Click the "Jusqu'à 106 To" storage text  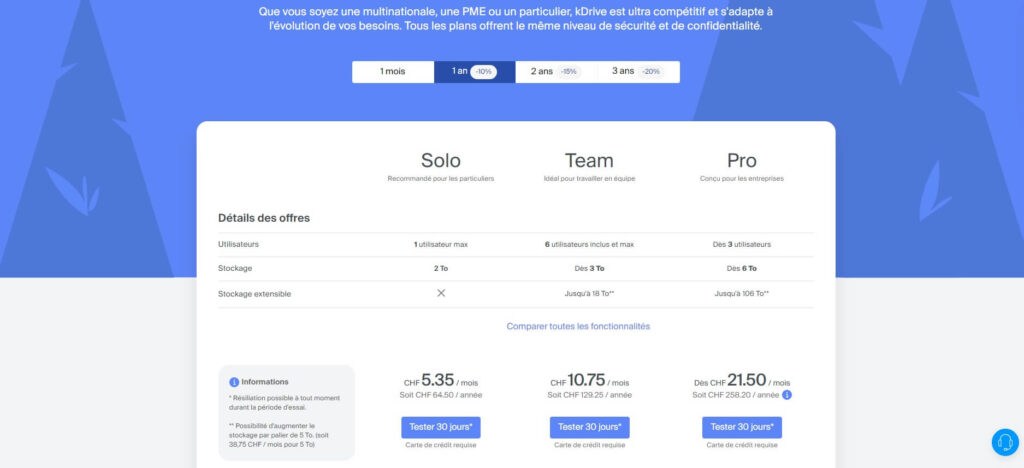(x=742, y=293)
